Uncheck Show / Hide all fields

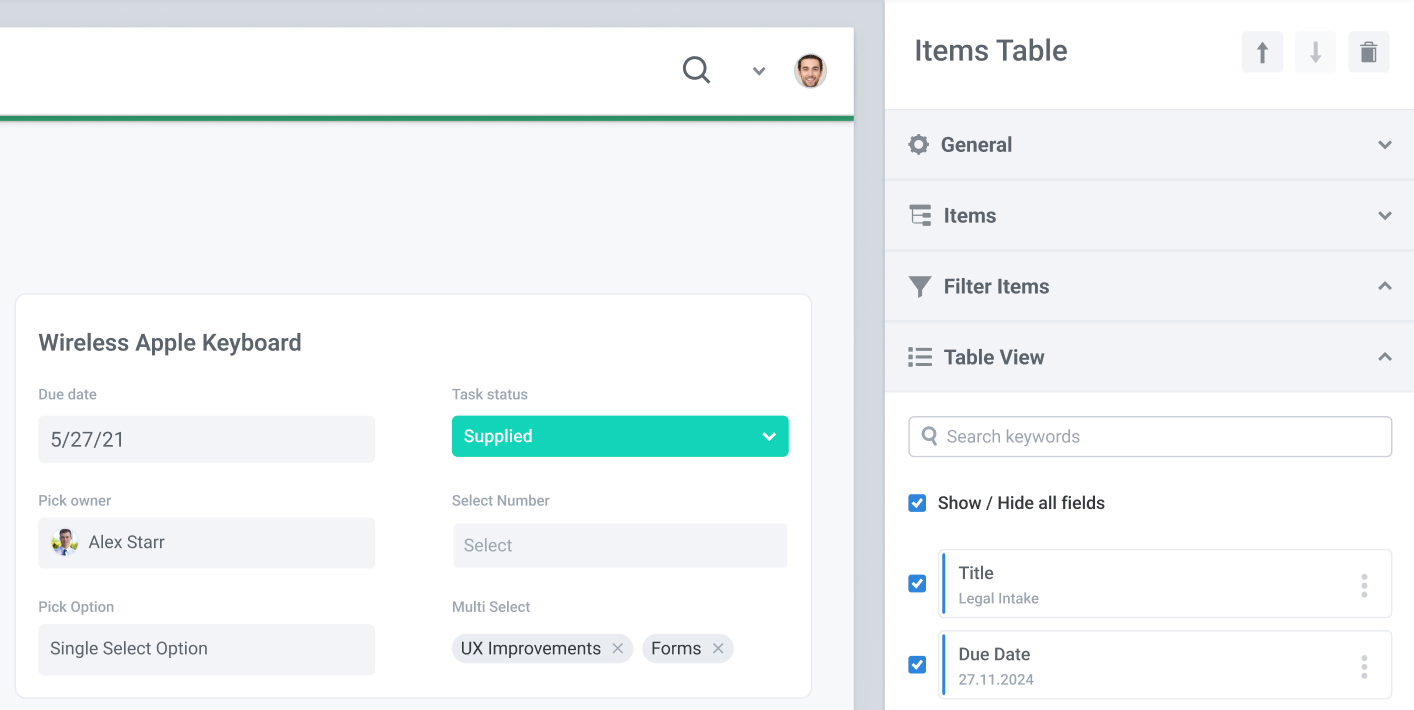click(x=917, y=503)
